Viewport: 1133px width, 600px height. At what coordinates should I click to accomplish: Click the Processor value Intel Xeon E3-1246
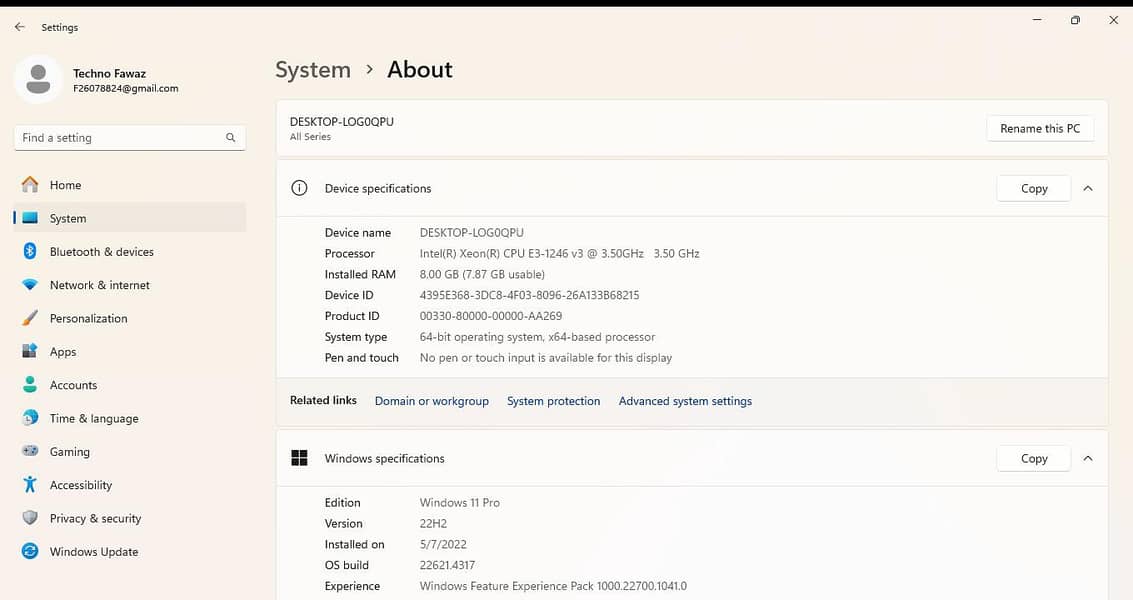(x=559, y=253)
